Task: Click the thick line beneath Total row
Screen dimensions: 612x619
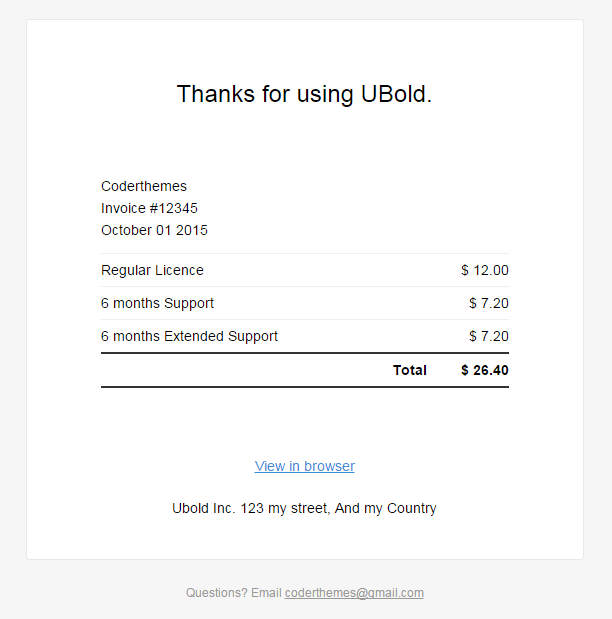Action: tap(304, 387)
